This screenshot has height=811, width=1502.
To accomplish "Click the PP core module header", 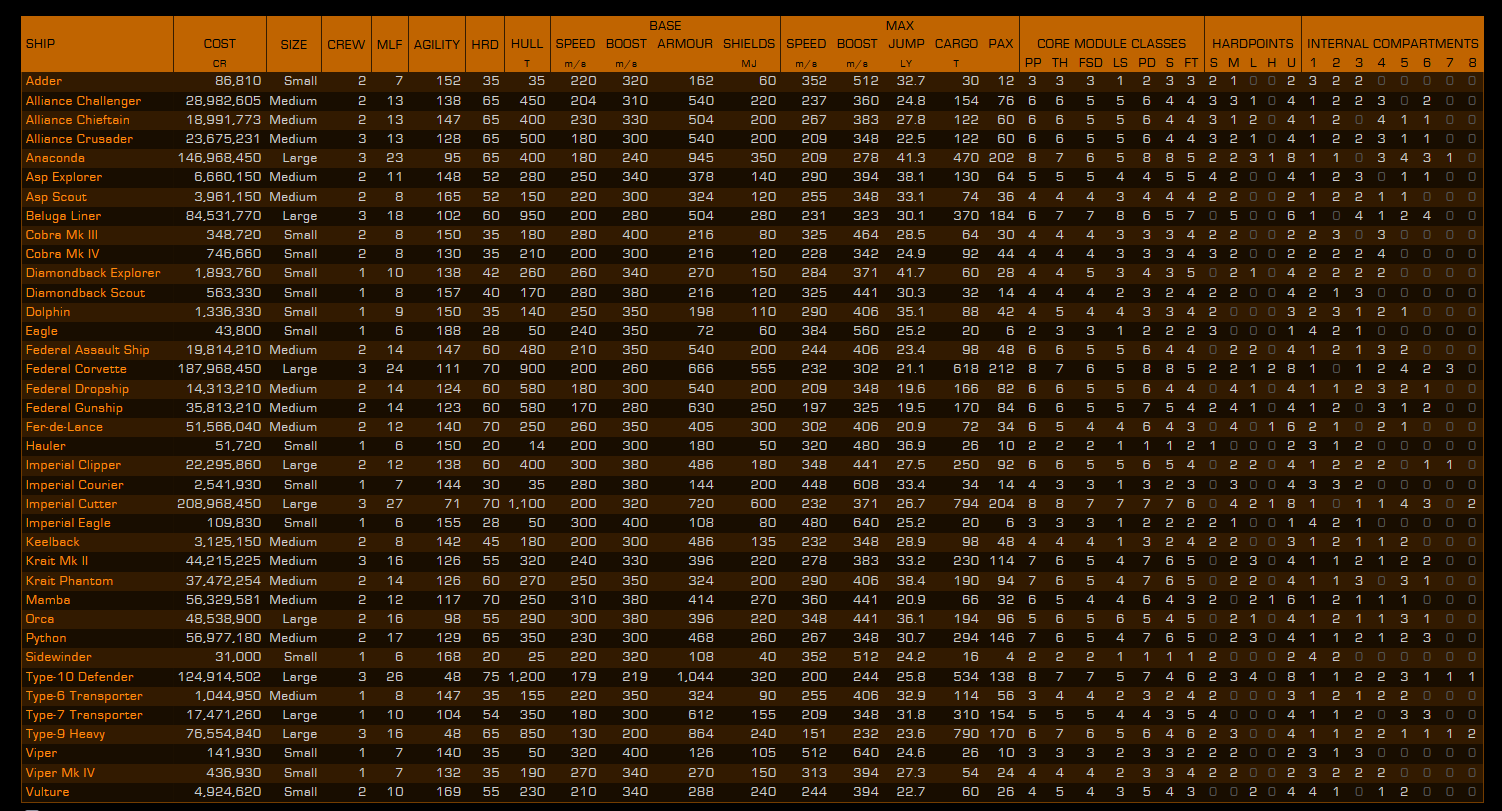I will (1034, 63).
